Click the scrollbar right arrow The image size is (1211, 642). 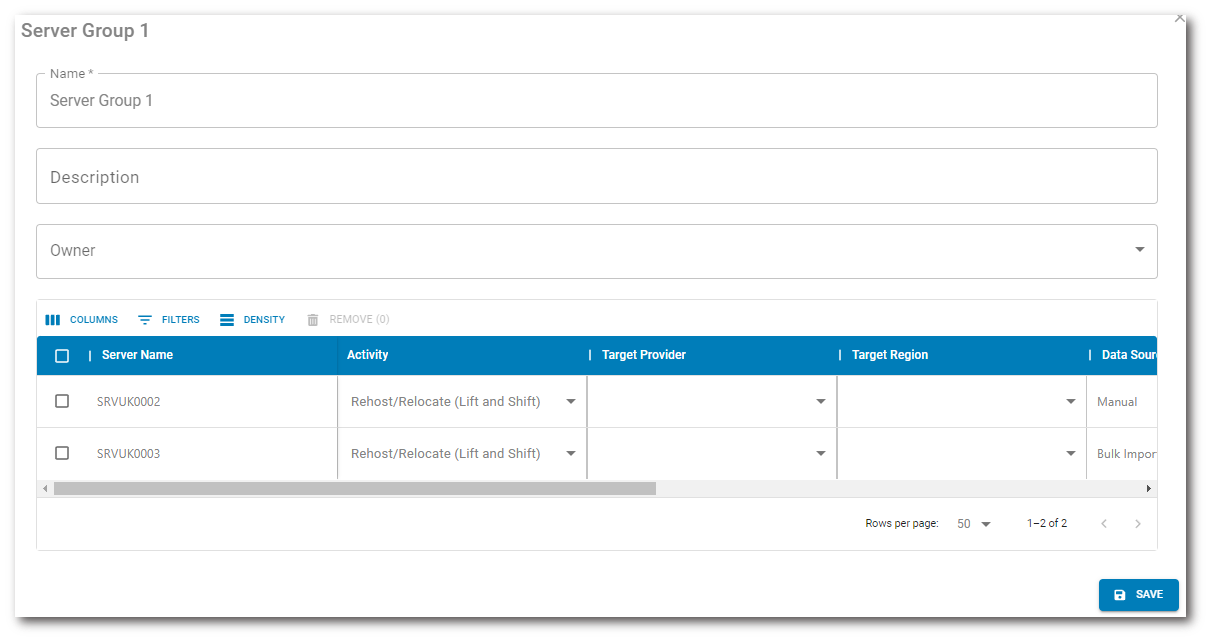[1149, 489]
